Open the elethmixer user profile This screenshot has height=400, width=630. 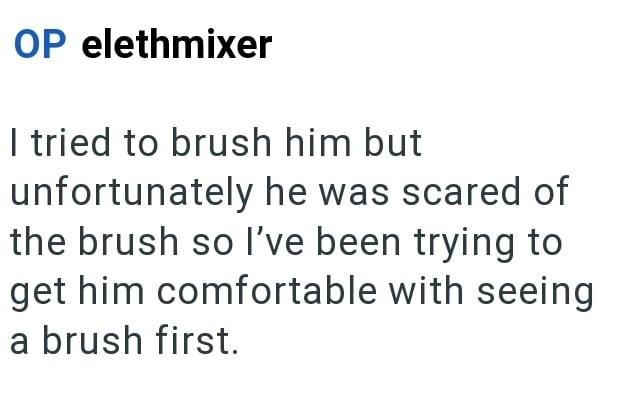tap(176, 45)
